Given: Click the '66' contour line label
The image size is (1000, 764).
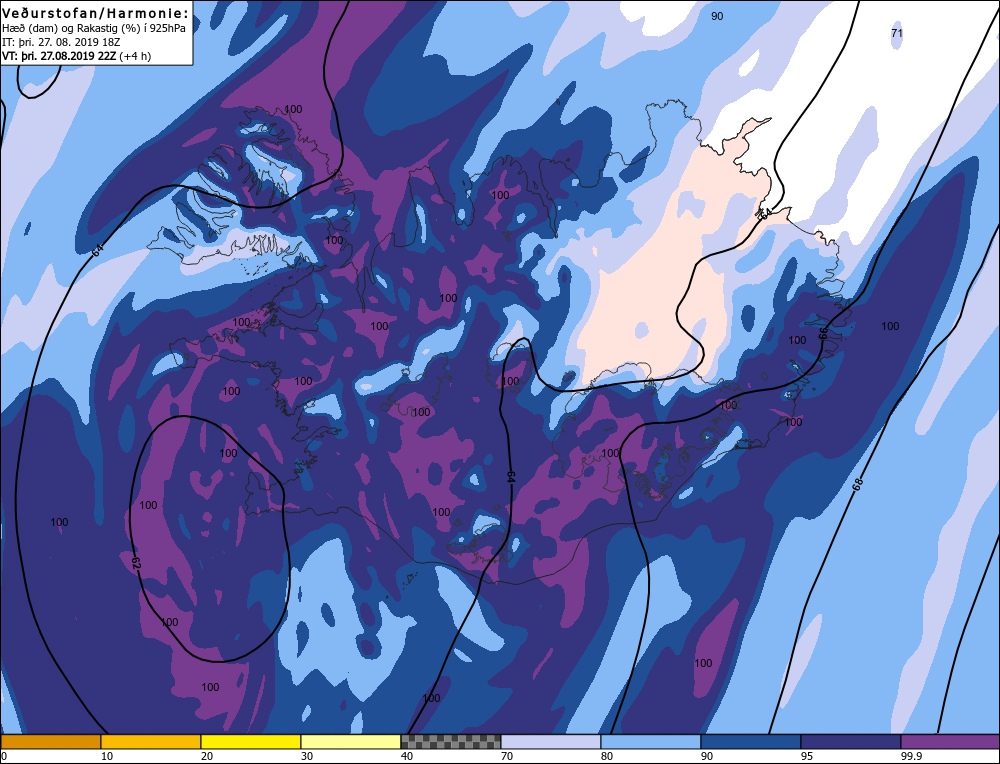Looking at the screenshot, I should tap(823, 334).
